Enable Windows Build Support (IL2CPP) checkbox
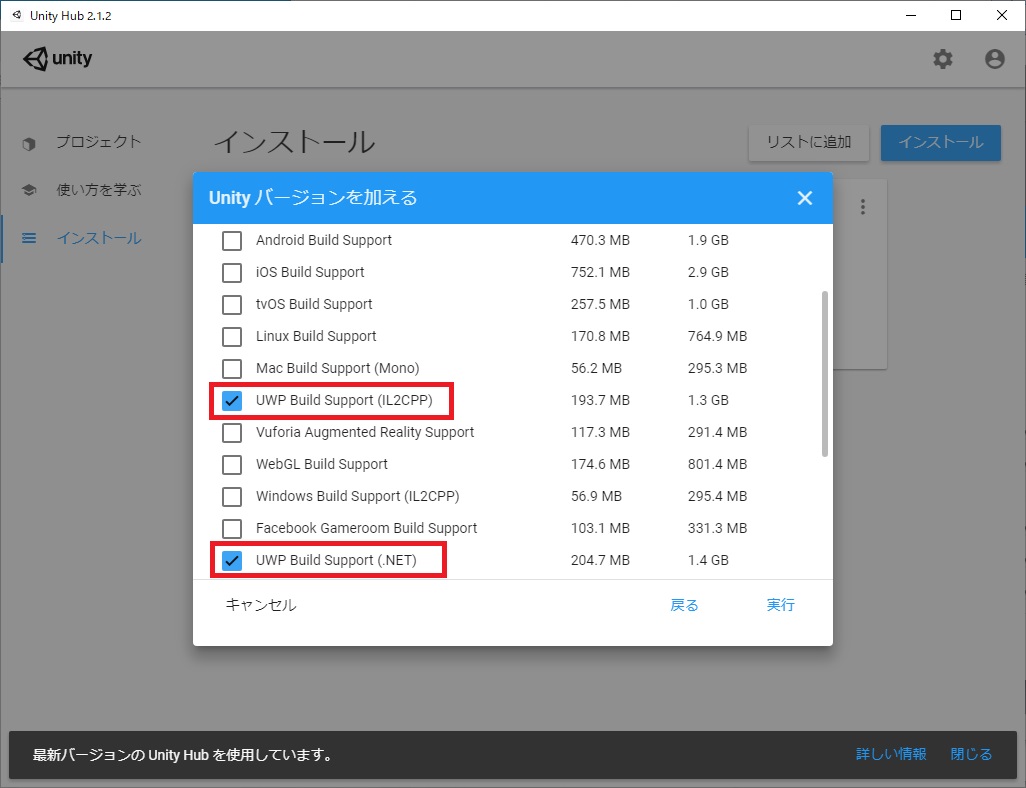 click(232, 497)
